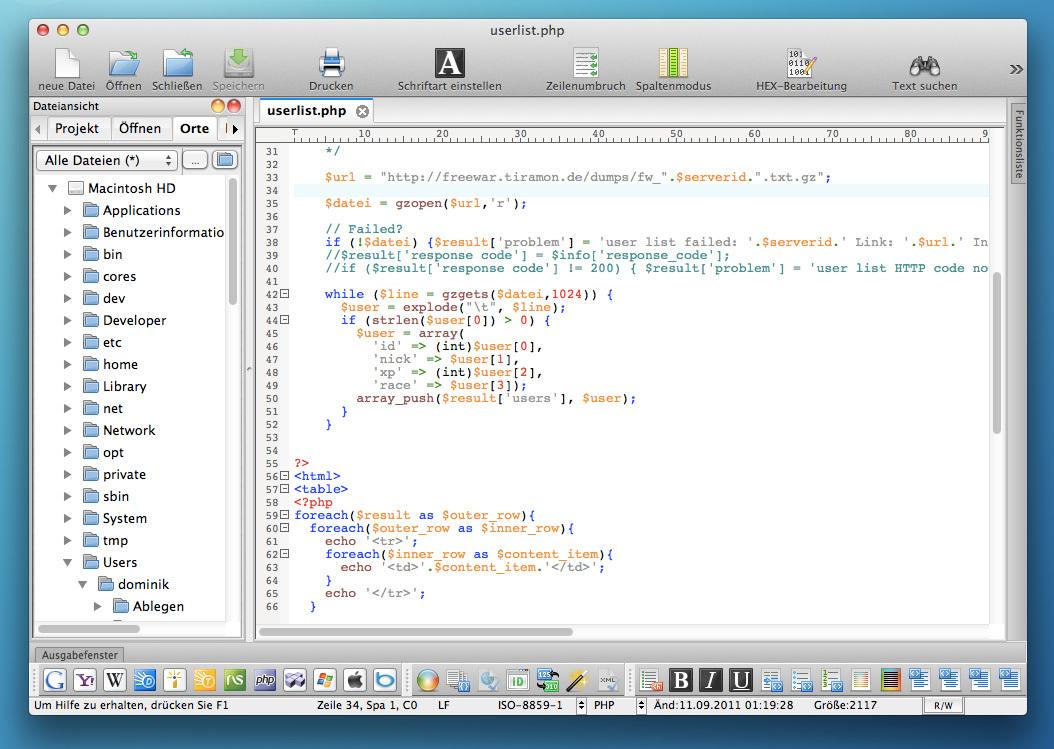Enable Spaltenmodus column mode
Image resolution: width=1054 pixels, height=749 pixels.
[673, 65]
